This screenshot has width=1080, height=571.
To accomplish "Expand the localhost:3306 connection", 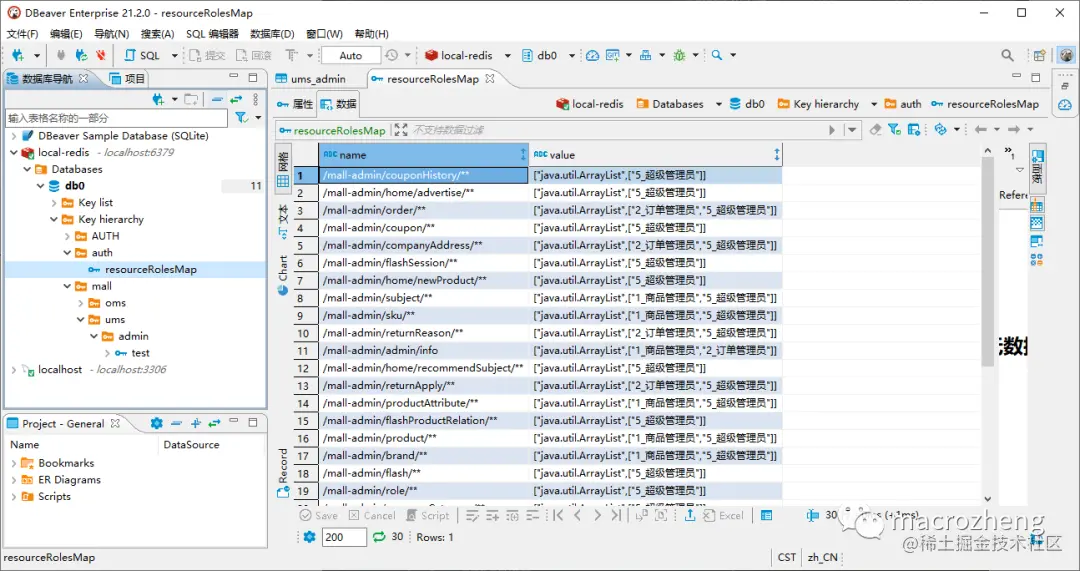I will pos(14,369).
